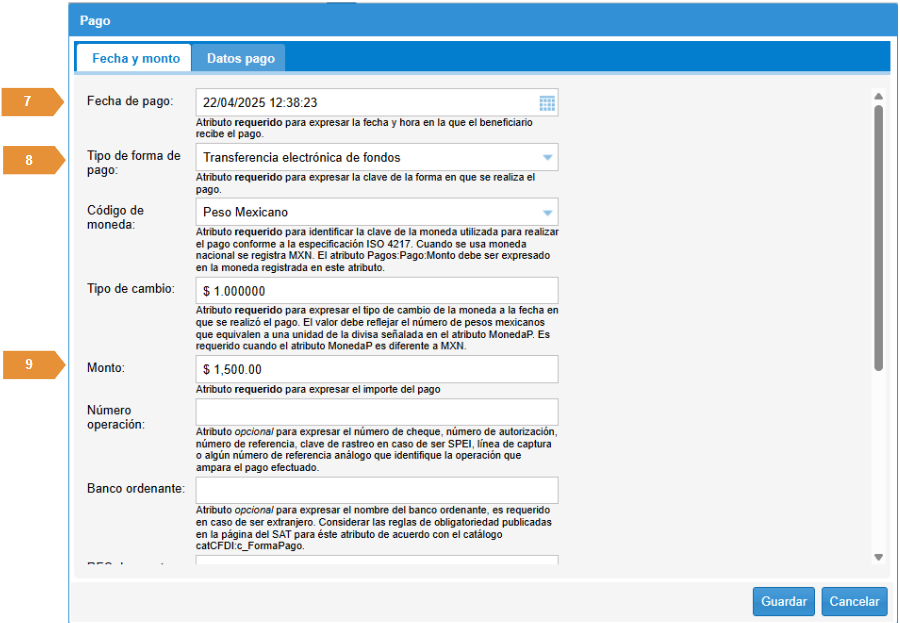Viewport: 900px width, 623px height.
Task: Click the Monto help text about importe del pago
Action: point(318,389)
